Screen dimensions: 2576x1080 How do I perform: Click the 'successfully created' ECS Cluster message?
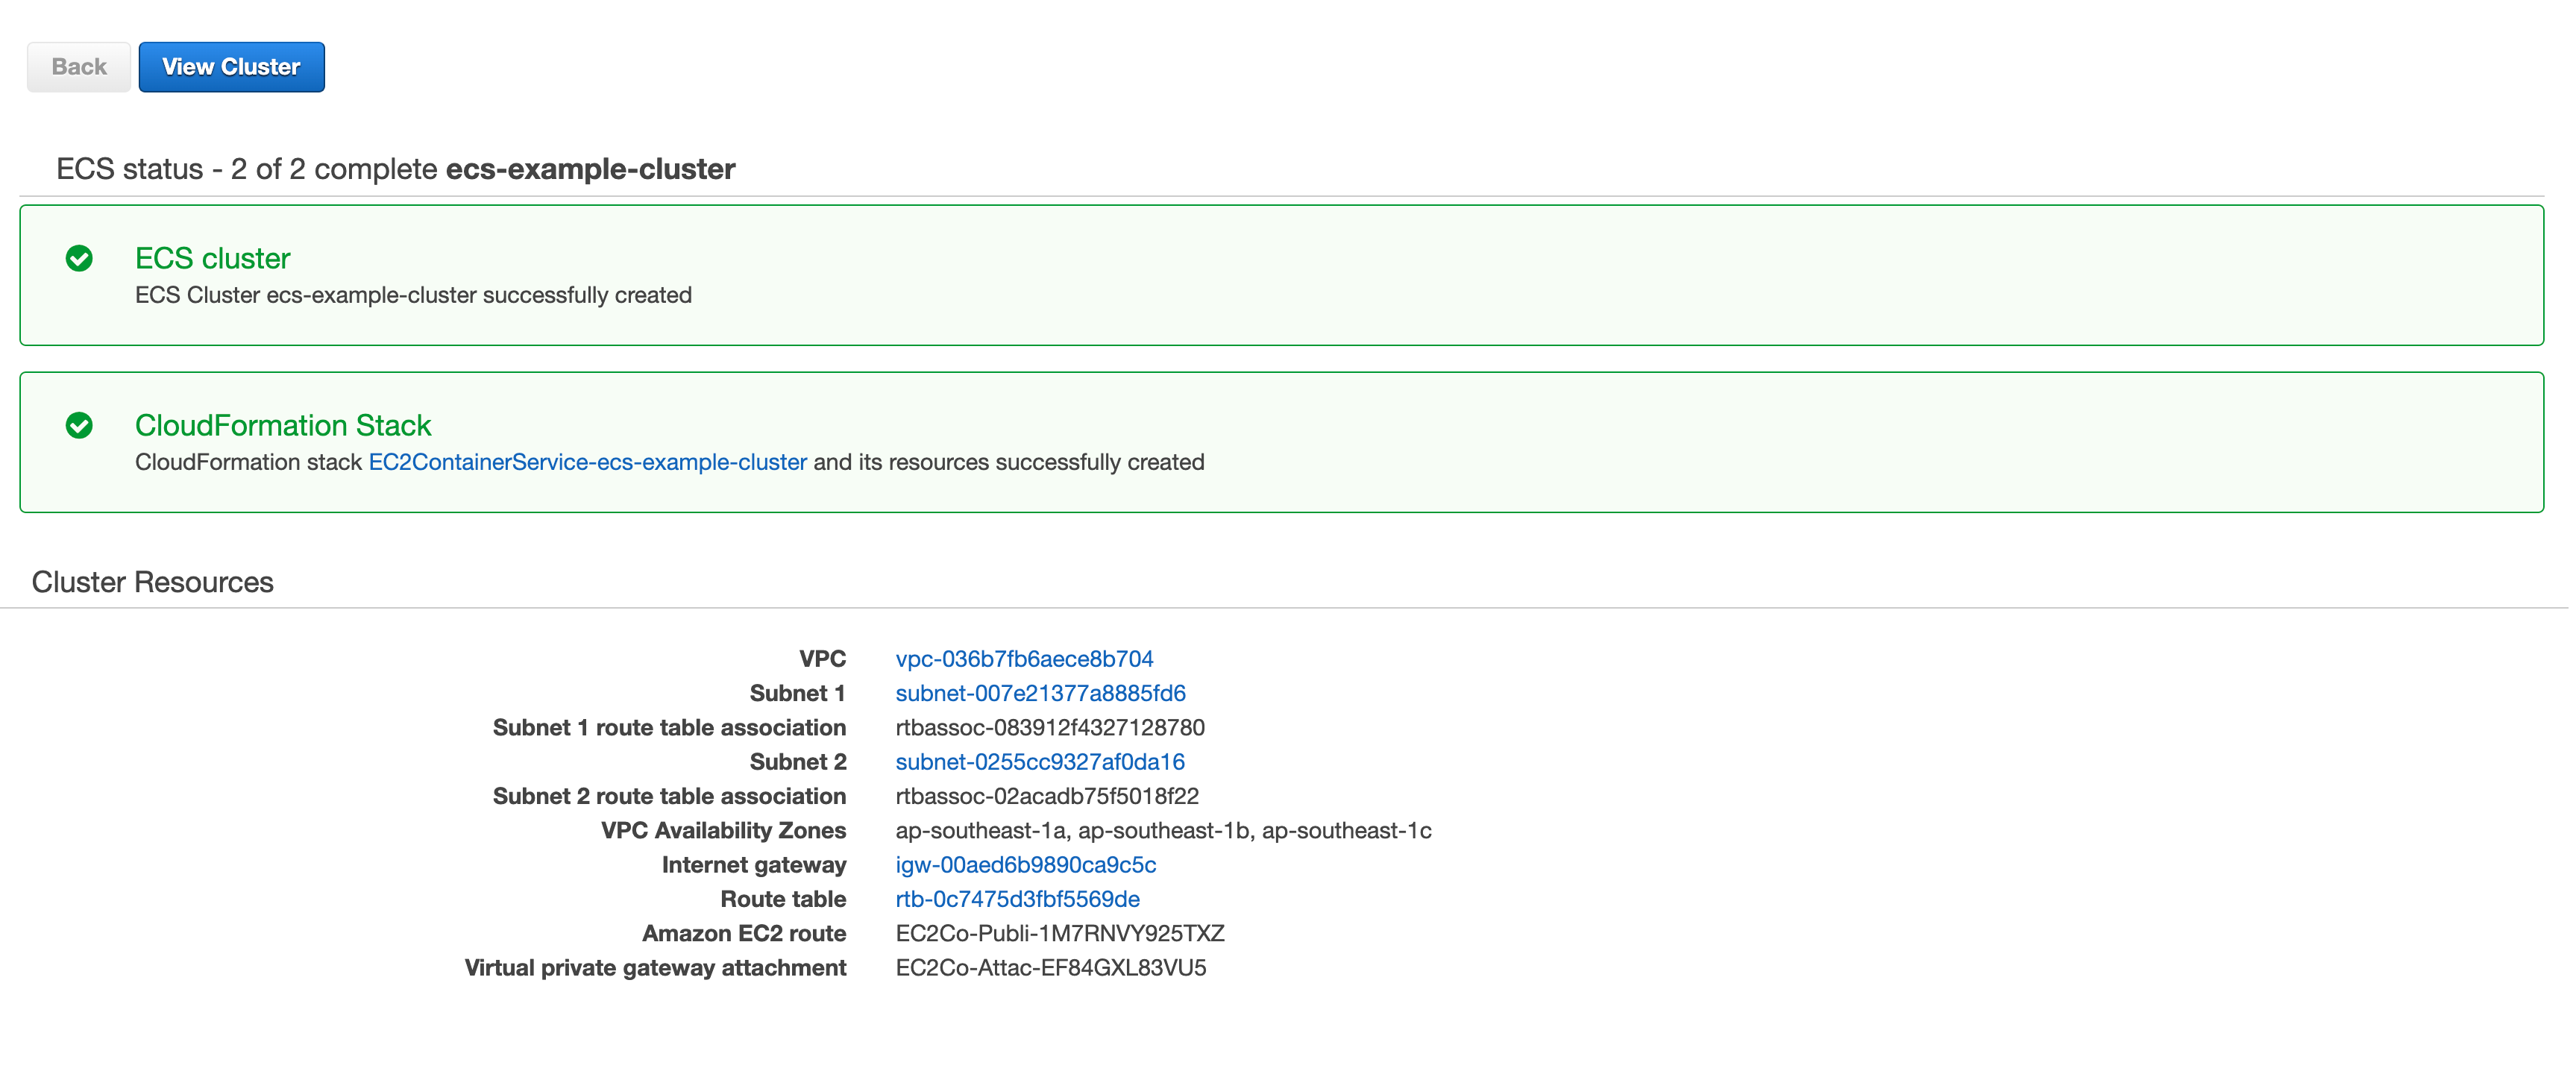[413, 295]
